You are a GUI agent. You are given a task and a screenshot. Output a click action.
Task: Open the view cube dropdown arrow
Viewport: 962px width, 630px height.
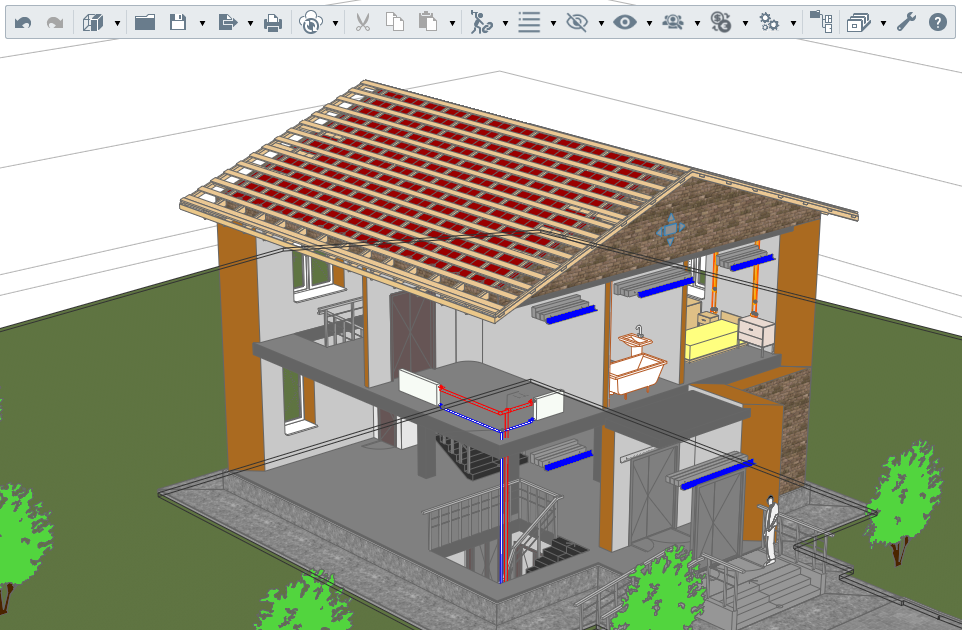point(117,24)
